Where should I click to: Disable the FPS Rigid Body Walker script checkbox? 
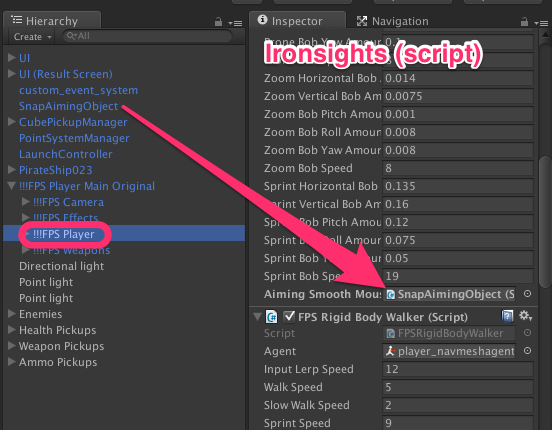click(289, 317)
